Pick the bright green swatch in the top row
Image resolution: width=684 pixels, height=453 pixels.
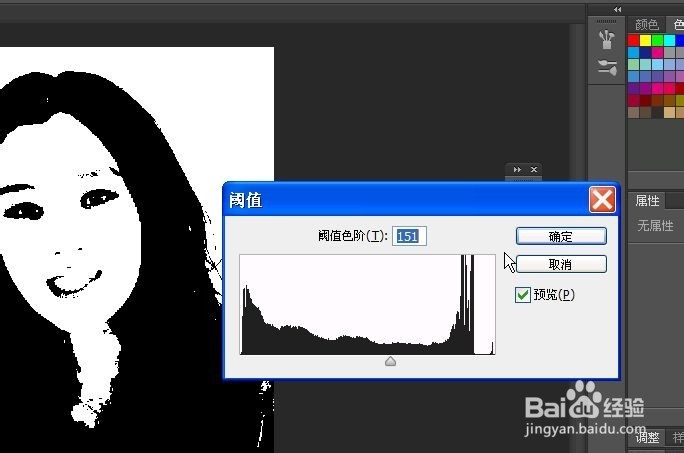(657, 41)
